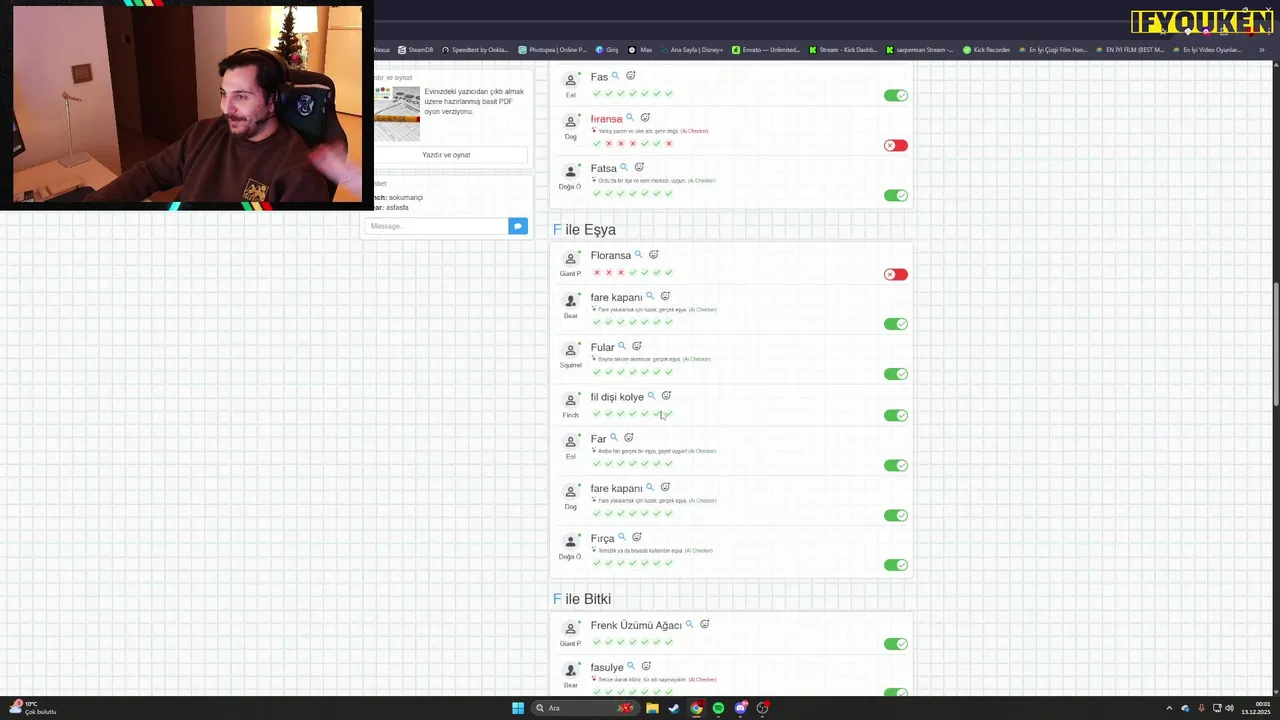Open the Windows Start menu
The height and width of the screenshot is (720, 1280).
[518, 708]
